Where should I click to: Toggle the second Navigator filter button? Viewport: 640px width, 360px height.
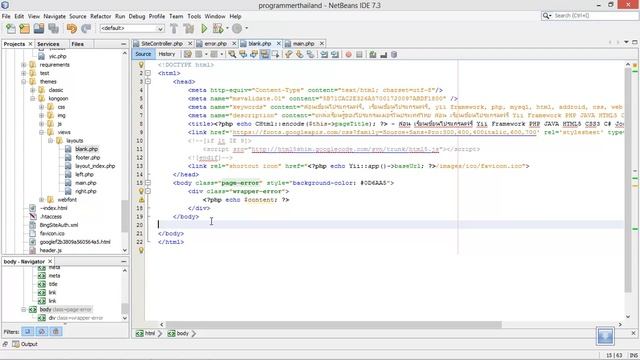click(x=42, y=331)
